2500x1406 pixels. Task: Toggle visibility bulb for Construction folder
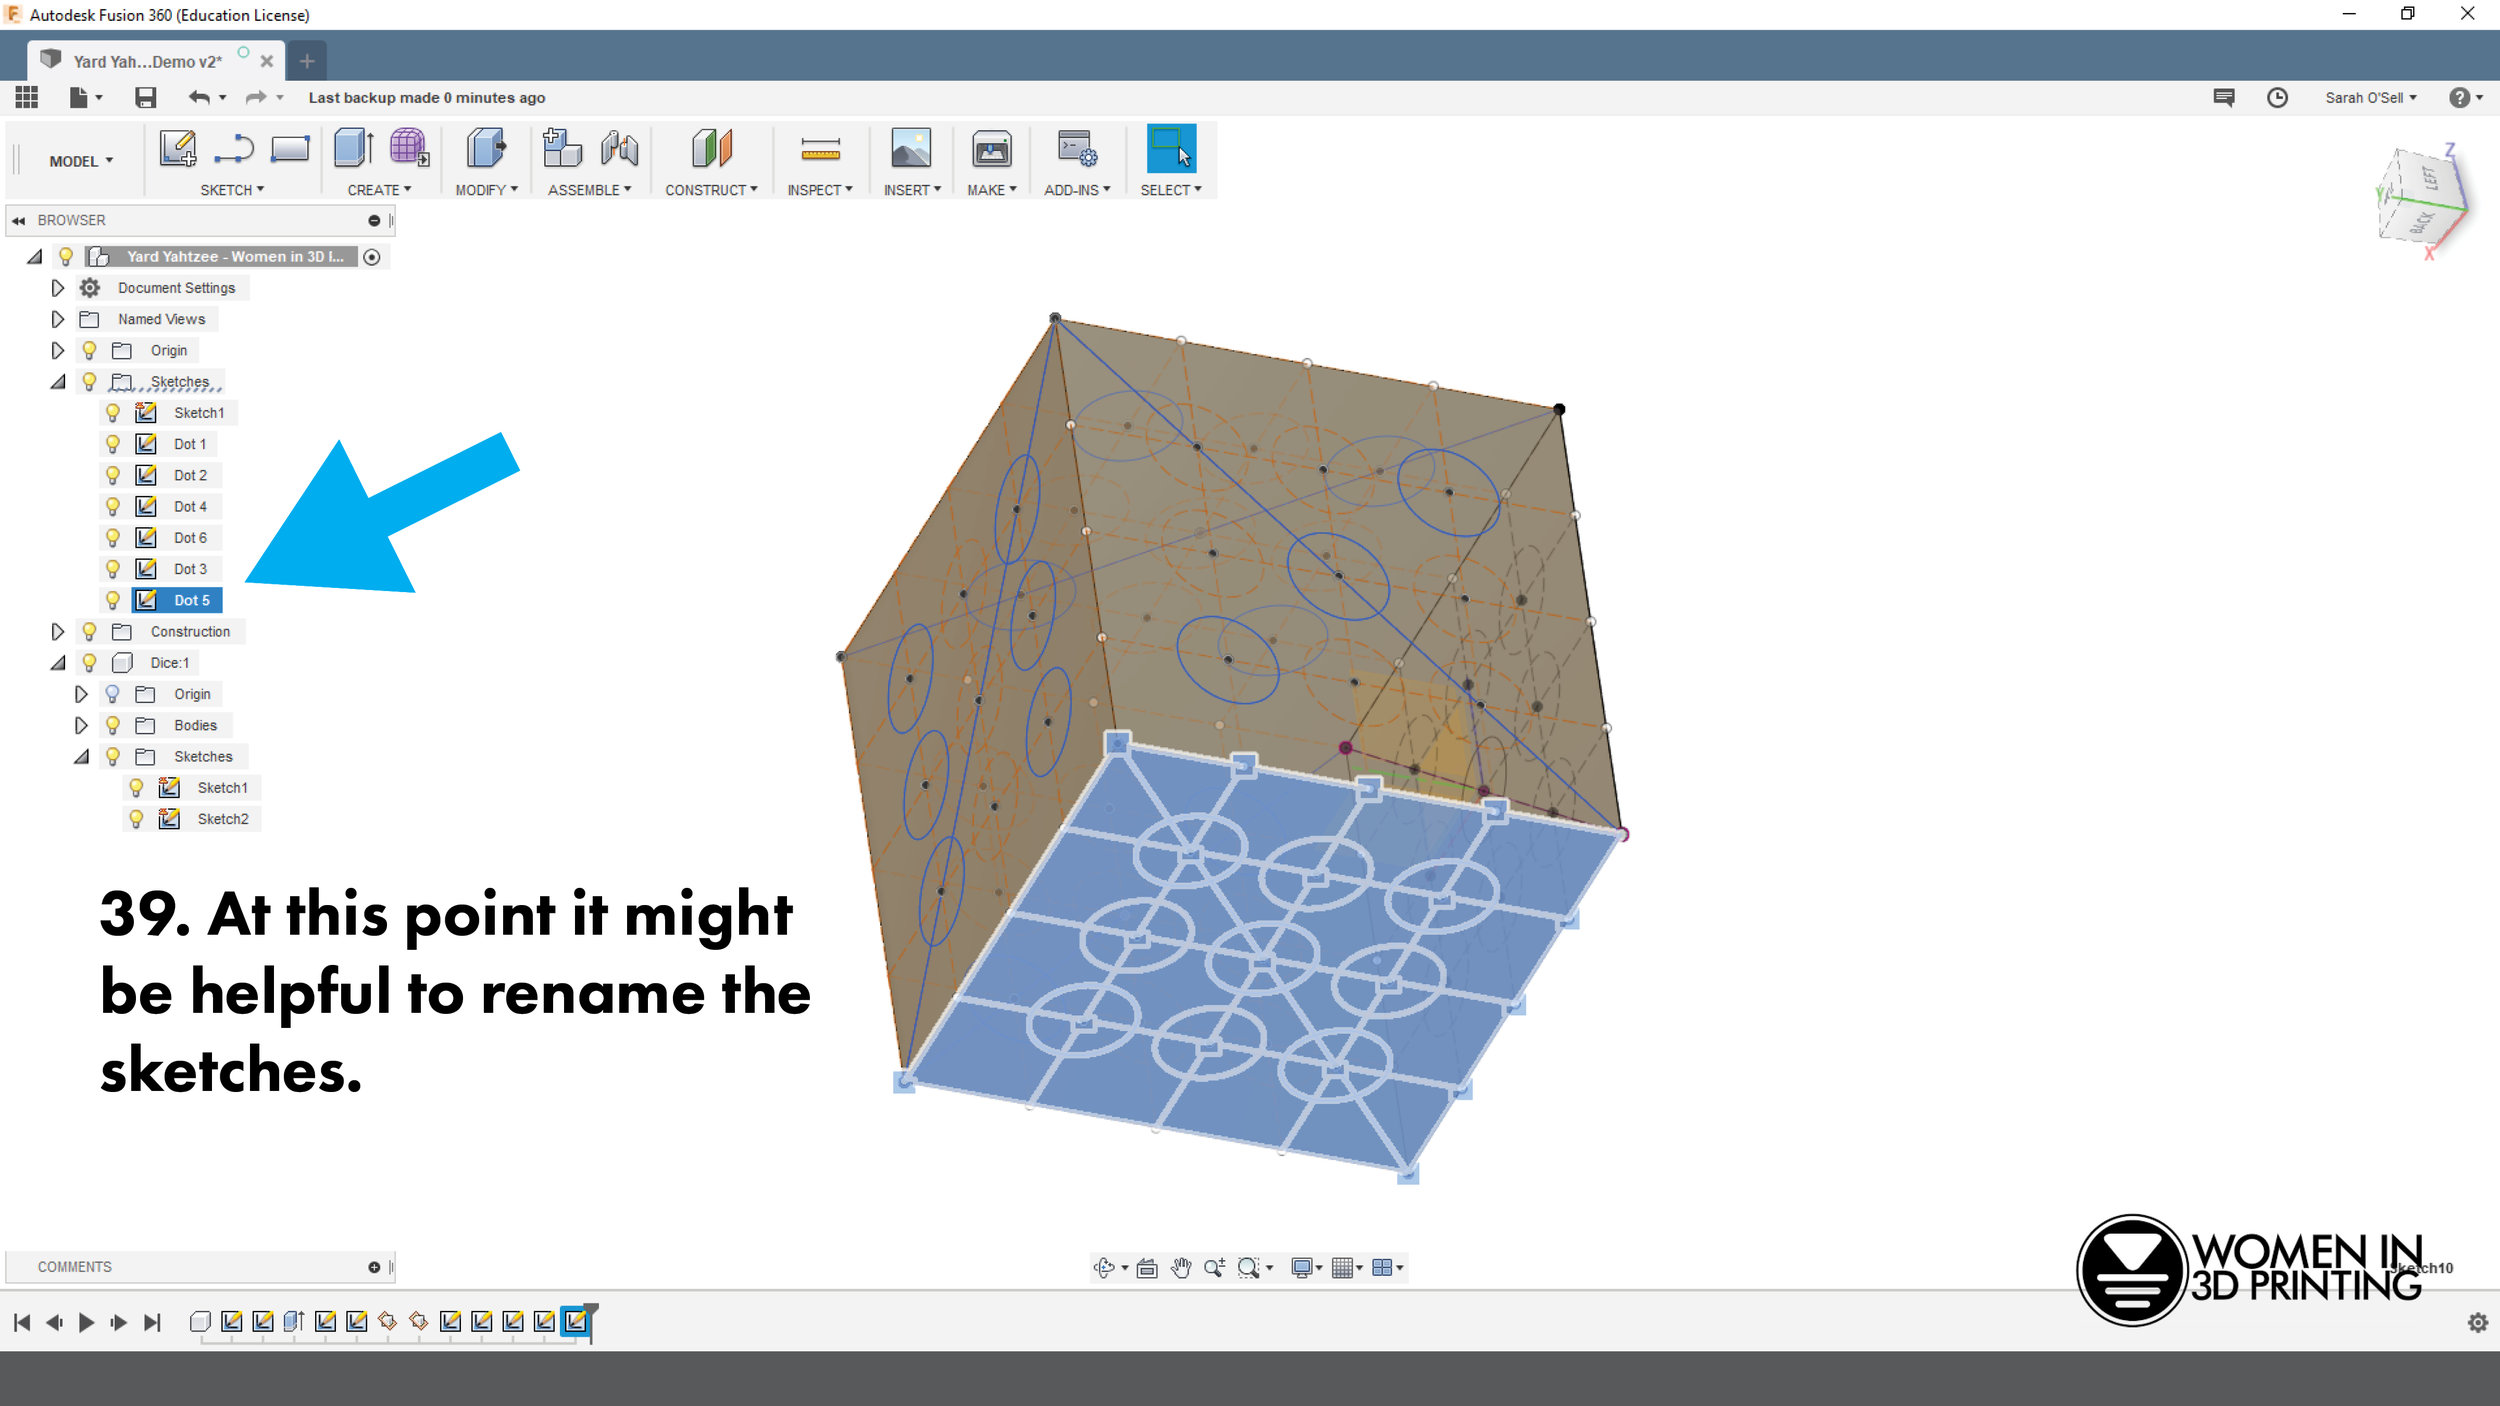89,631
